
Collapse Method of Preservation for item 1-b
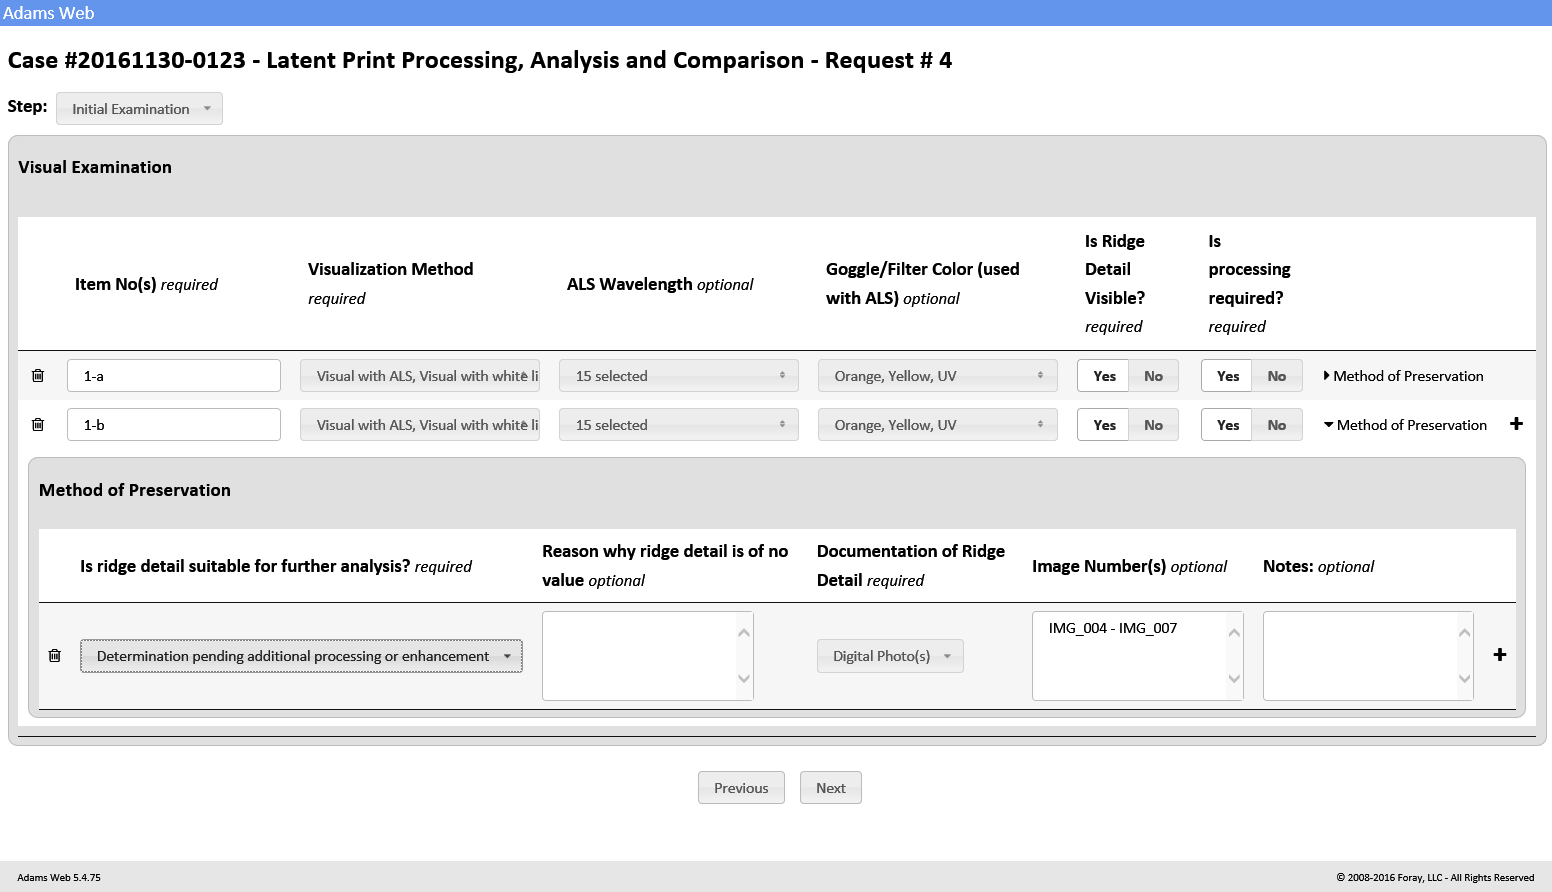point(1405,425)
